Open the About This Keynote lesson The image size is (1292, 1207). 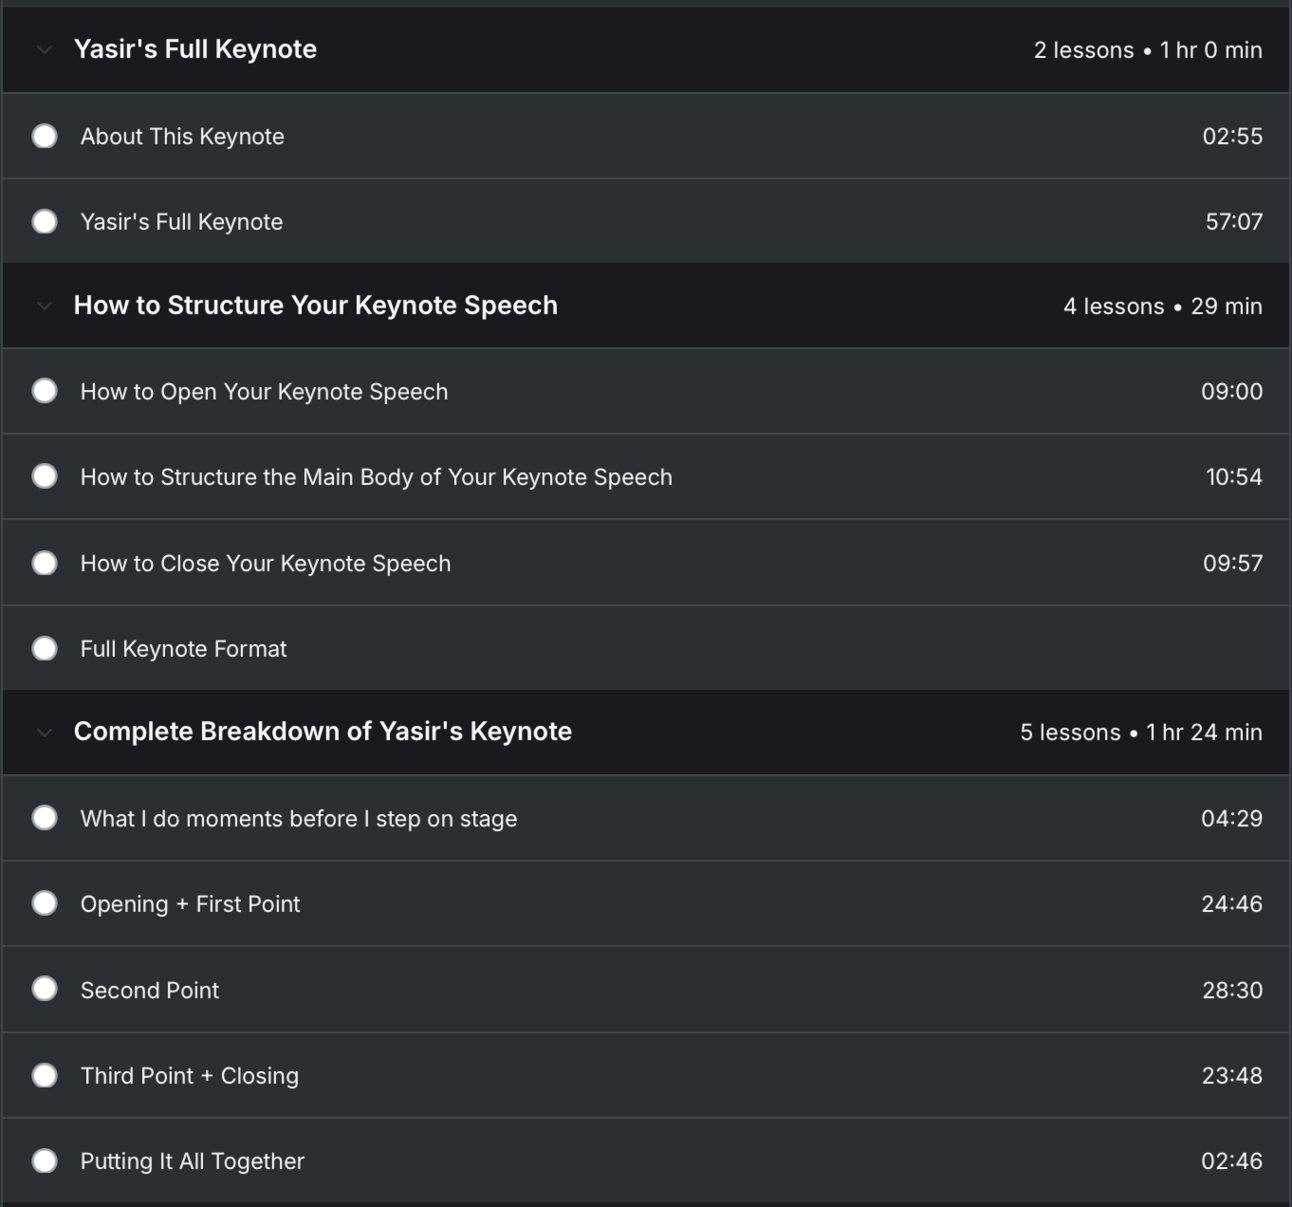tap(182, 136)
